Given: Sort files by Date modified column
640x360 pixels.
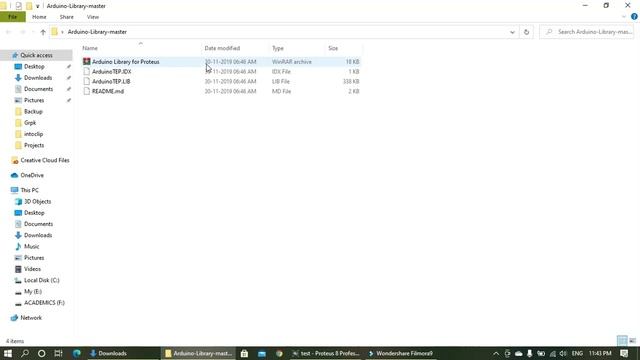Looking at the screenshot, I should (222, 48).
